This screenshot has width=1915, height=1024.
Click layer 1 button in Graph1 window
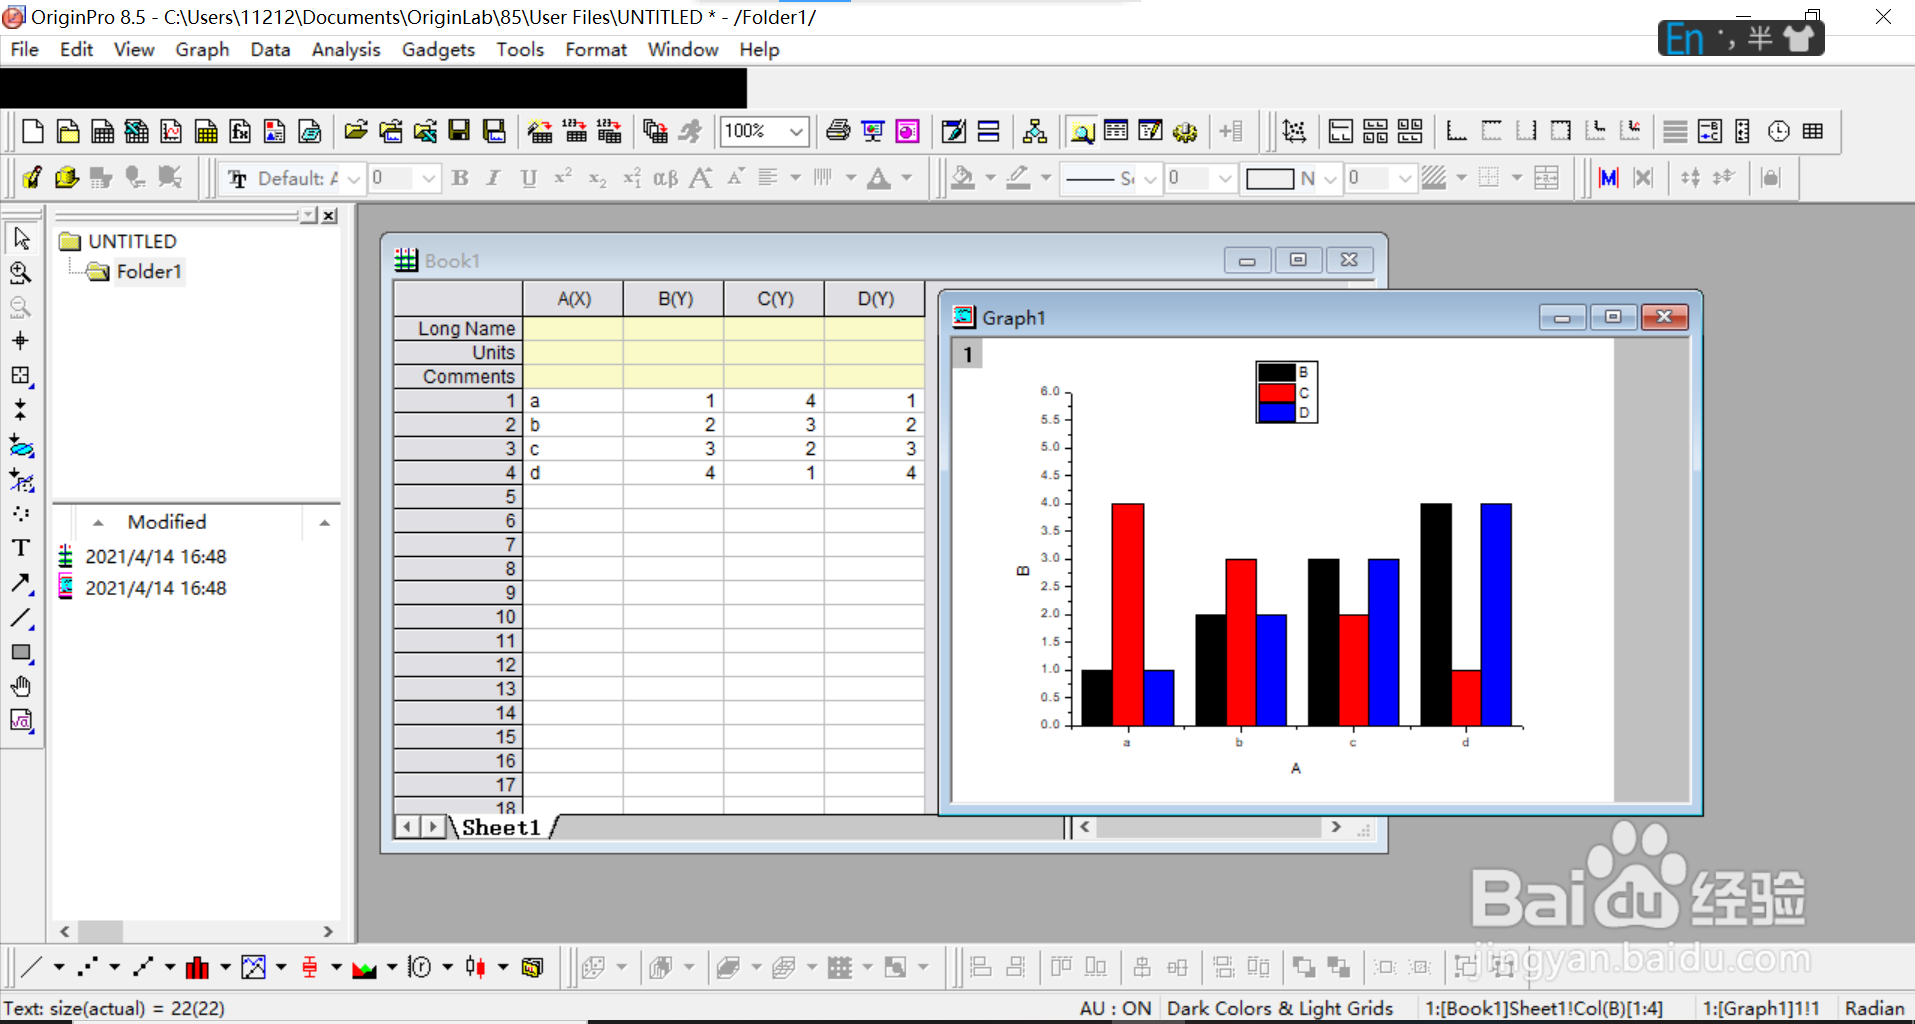[x=967, y=354]
